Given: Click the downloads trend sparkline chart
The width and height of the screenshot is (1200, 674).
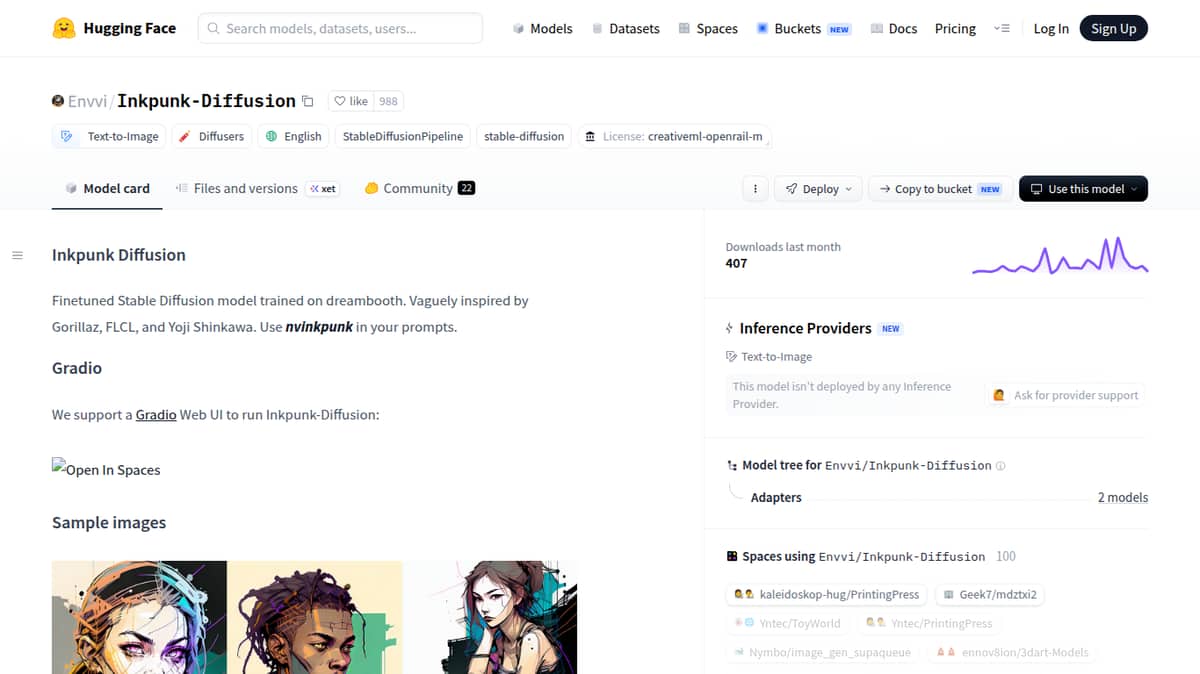Looking at the screenshot, I should click(x=1060, y=255).
